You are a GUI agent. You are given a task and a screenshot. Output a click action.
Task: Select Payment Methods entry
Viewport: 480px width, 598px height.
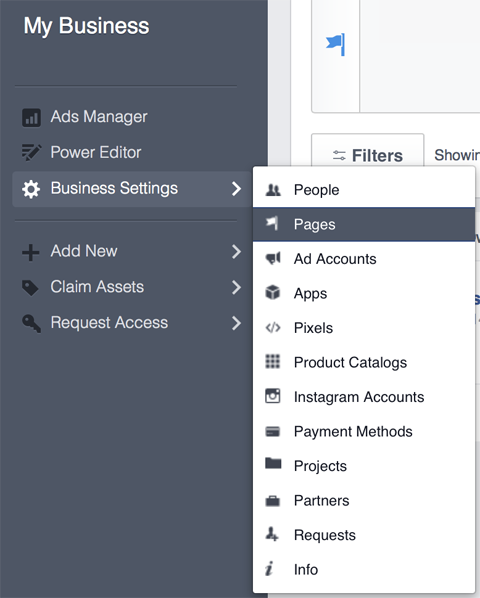pyautogui.click(x=364, y=431)
